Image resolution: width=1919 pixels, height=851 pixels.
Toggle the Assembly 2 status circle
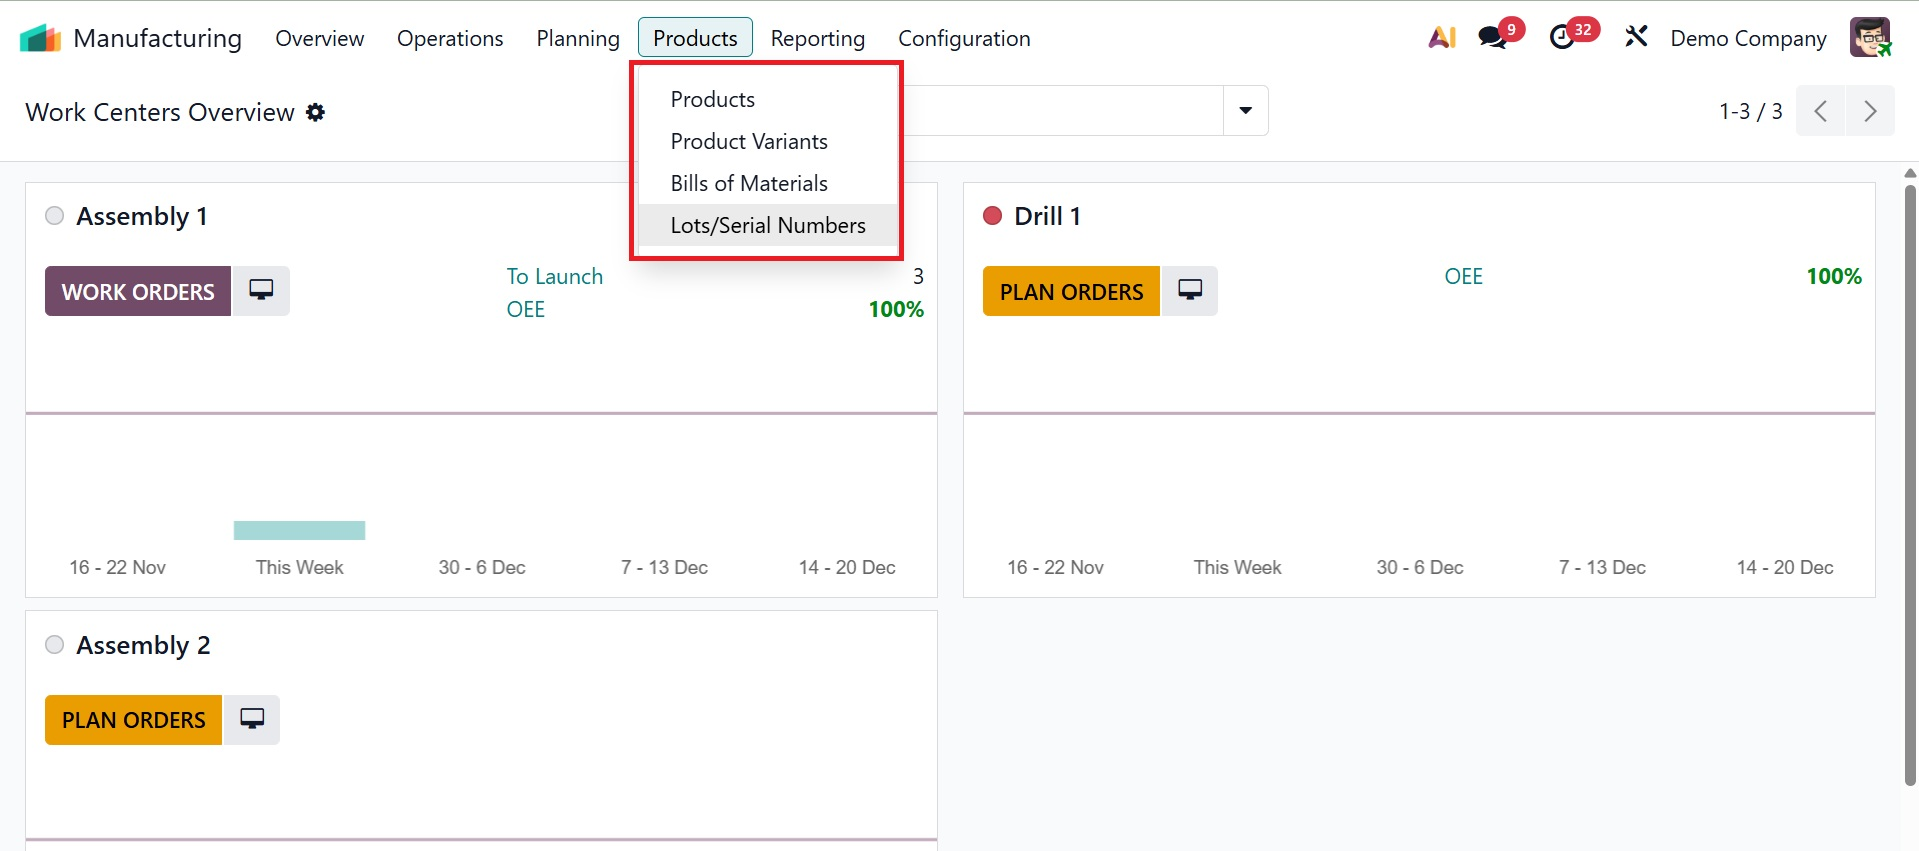[x=55, y=645]
